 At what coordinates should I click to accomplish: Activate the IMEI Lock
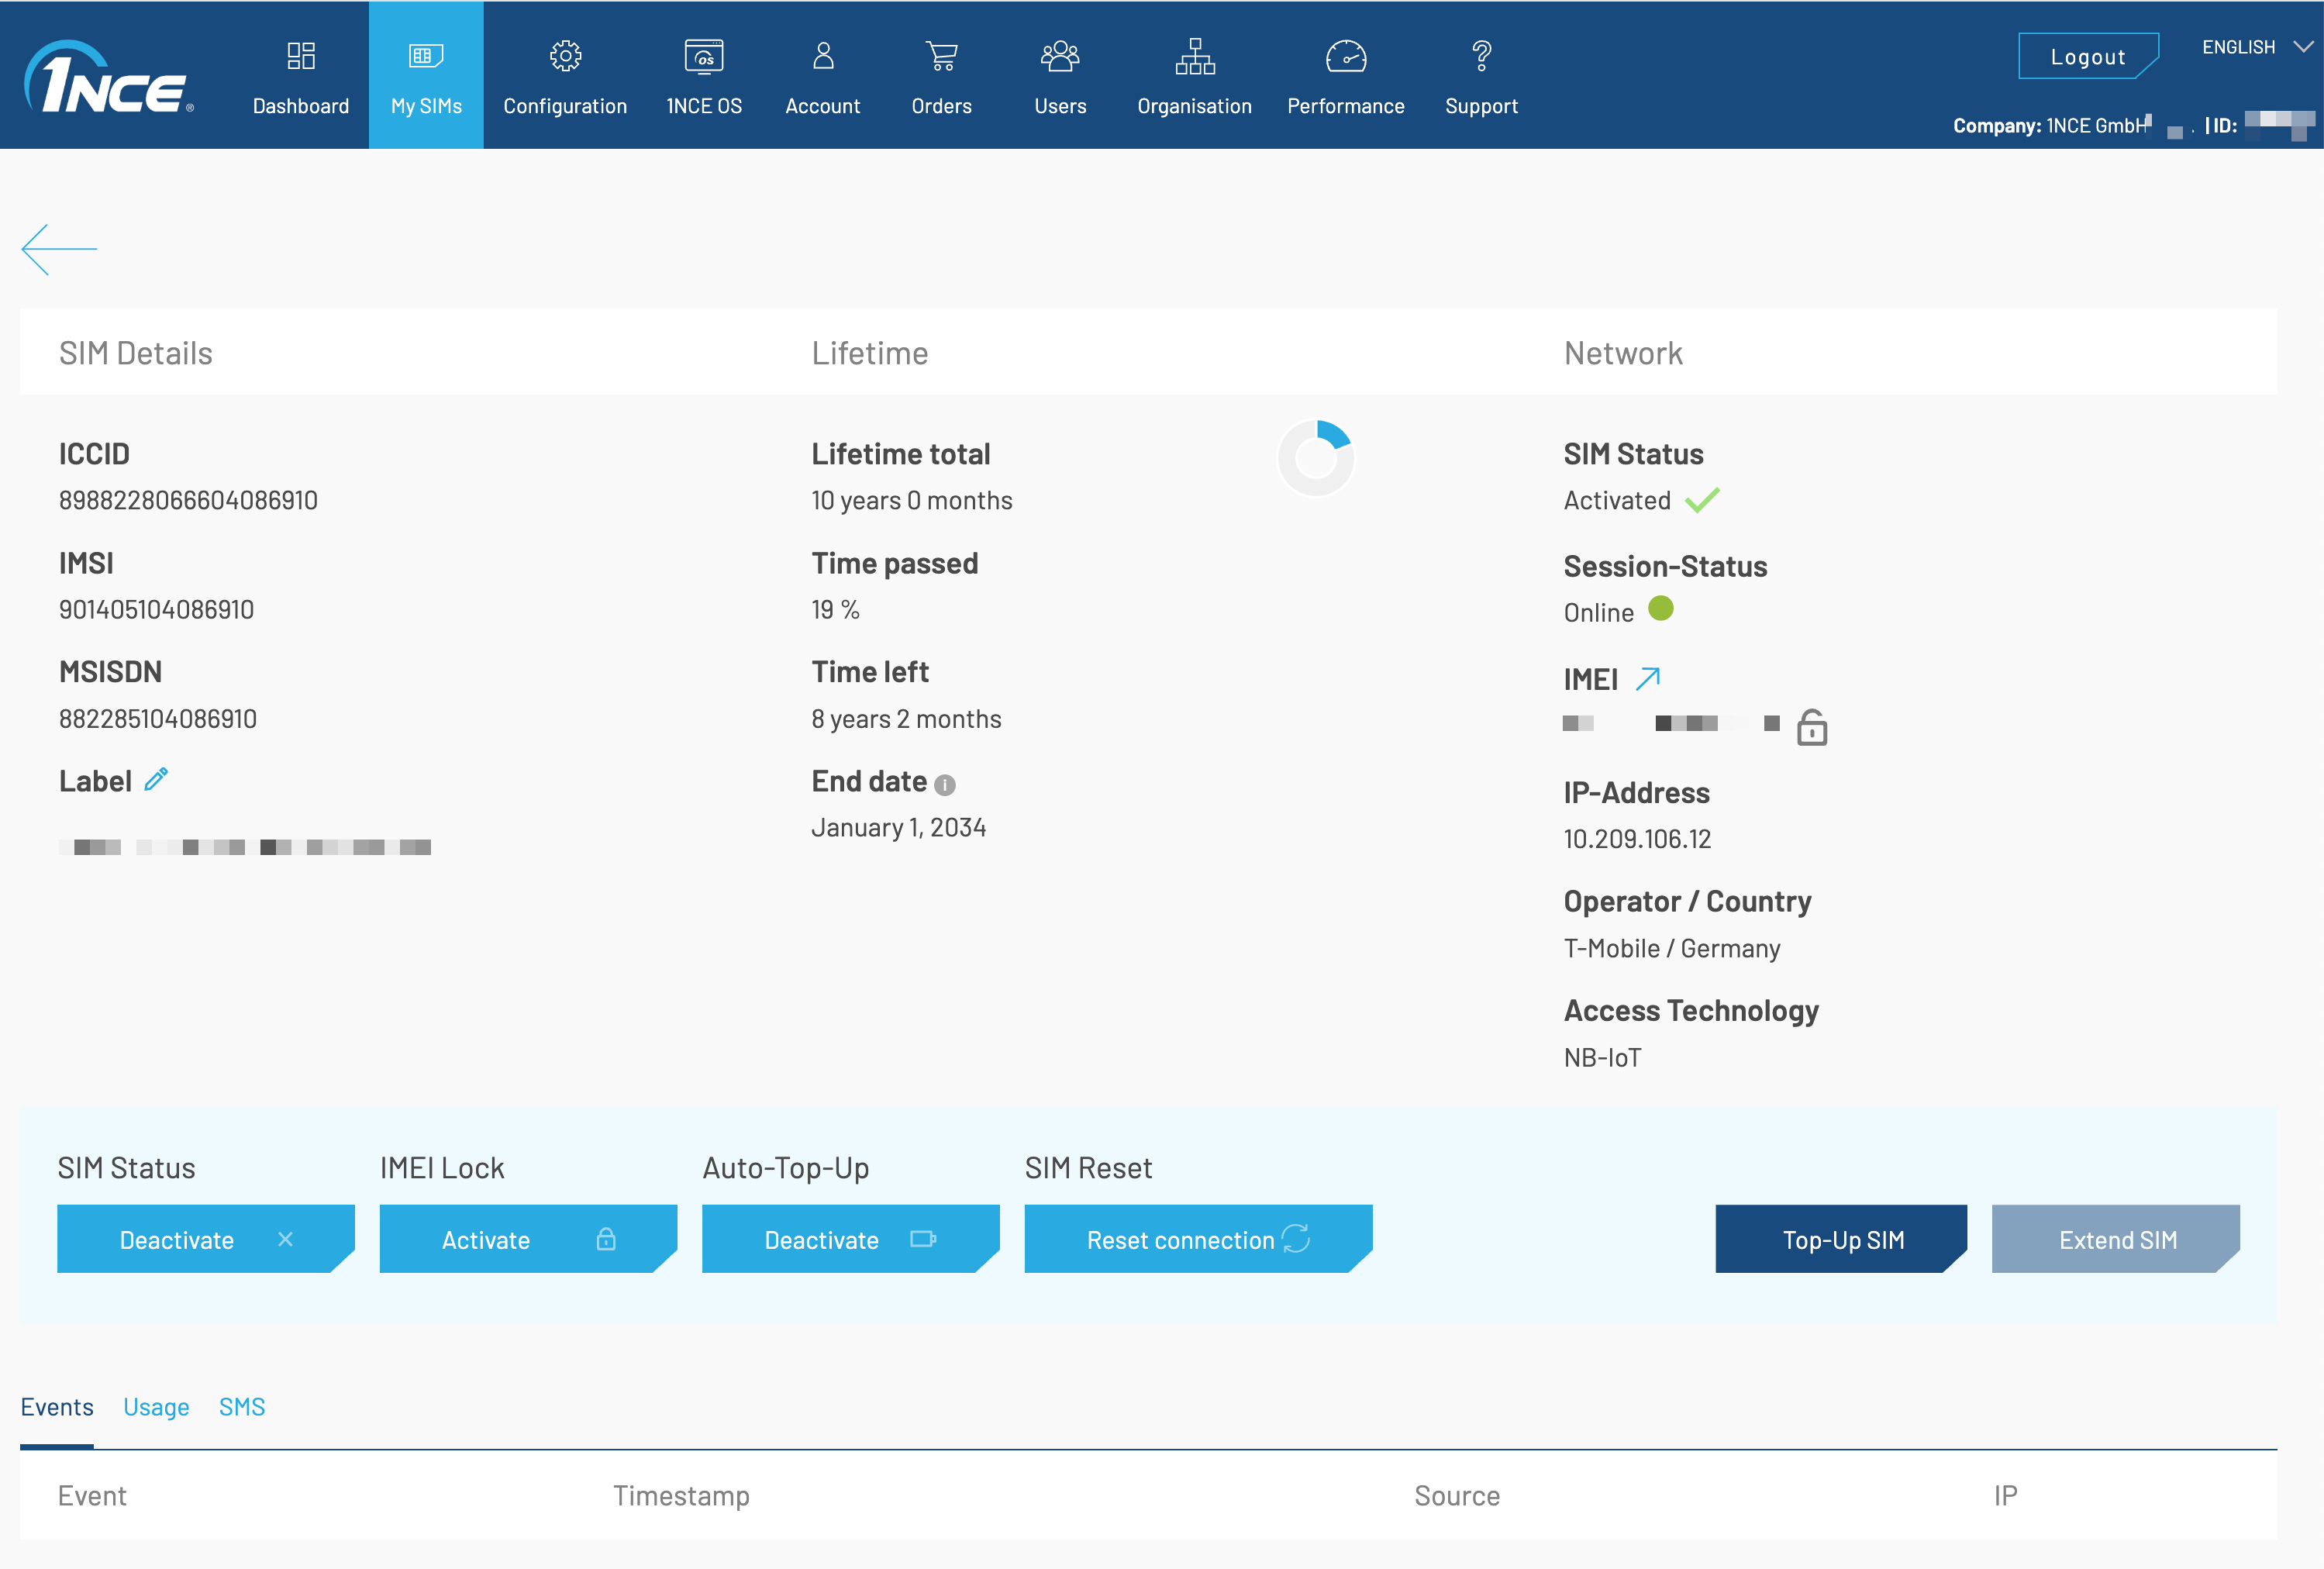tap(527, 1239)
